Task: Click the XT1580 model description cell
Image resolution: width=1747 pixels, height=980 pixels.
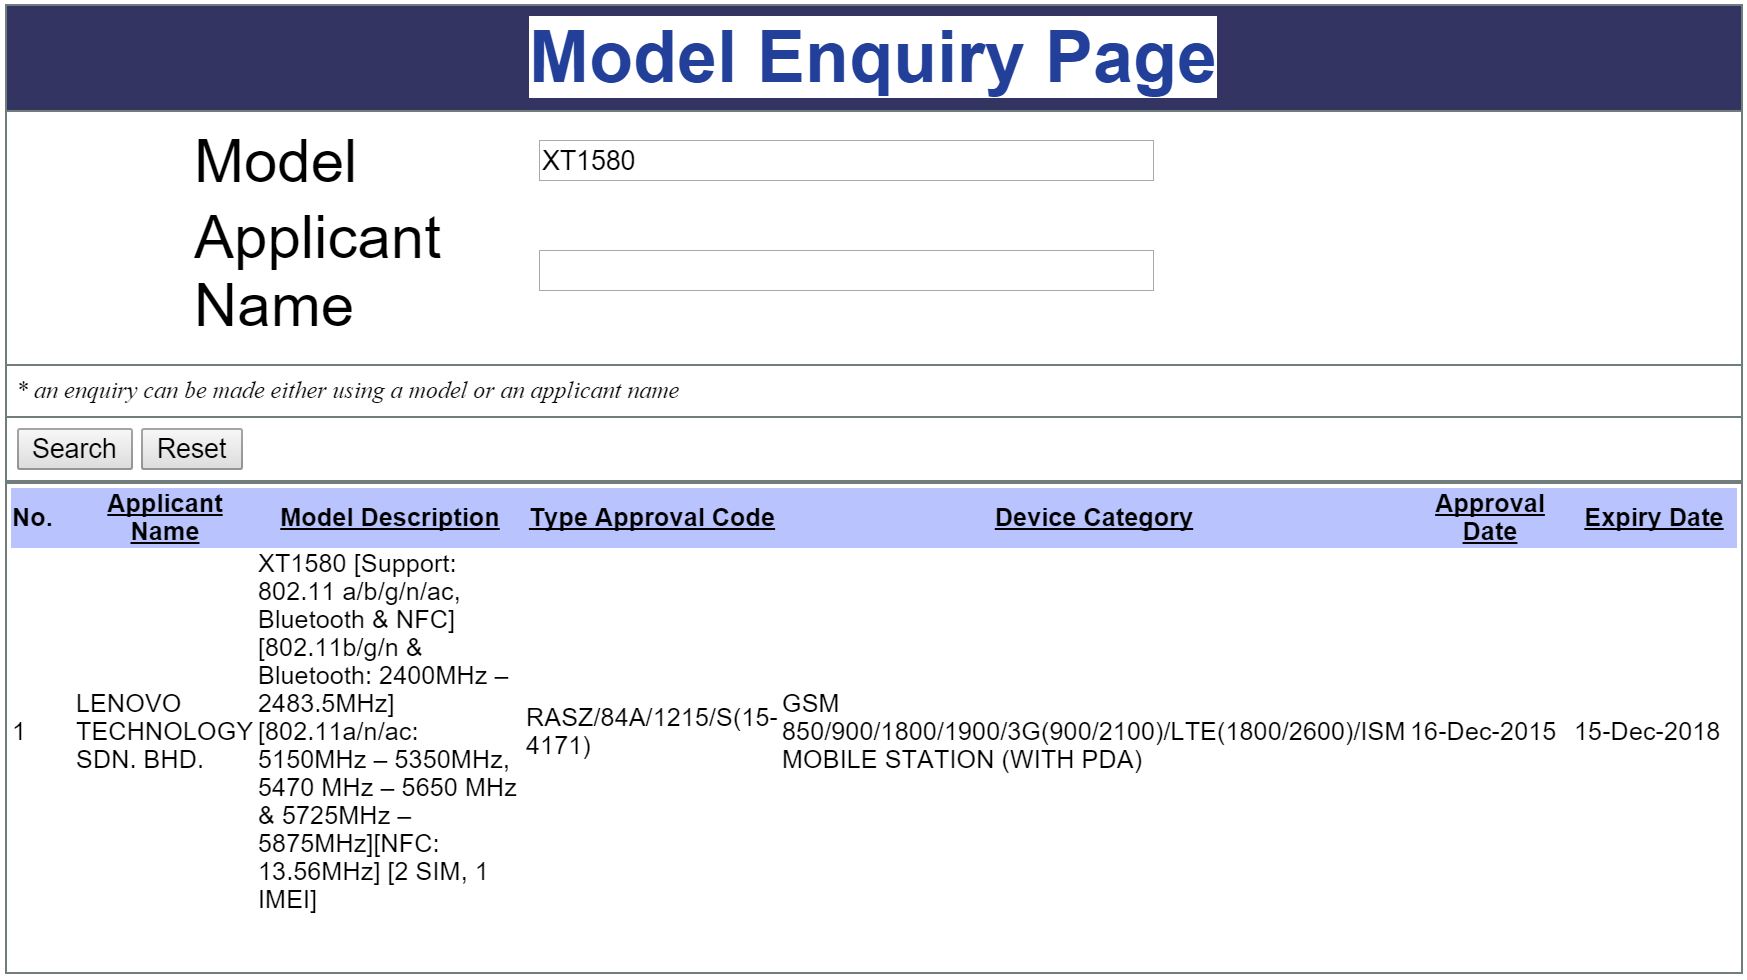Action: (387, 732)
